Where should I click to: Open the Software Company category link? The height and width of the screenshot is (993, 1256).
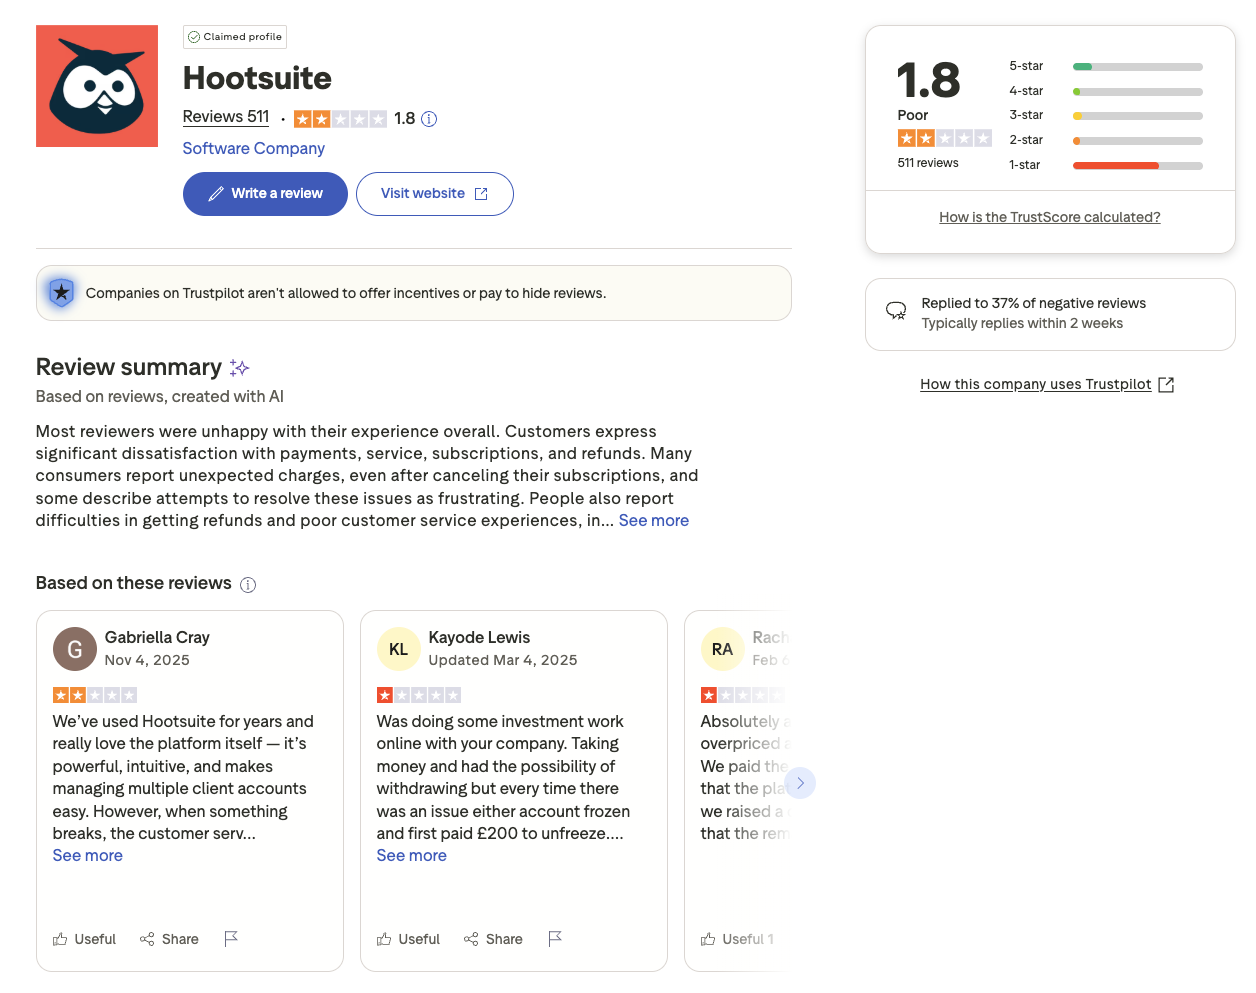coord(253,148)
